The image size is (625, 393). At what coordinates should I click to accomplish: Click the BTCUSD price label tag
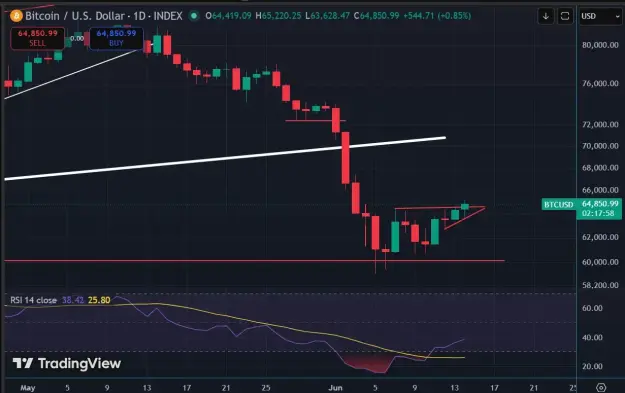pos(559,204)
